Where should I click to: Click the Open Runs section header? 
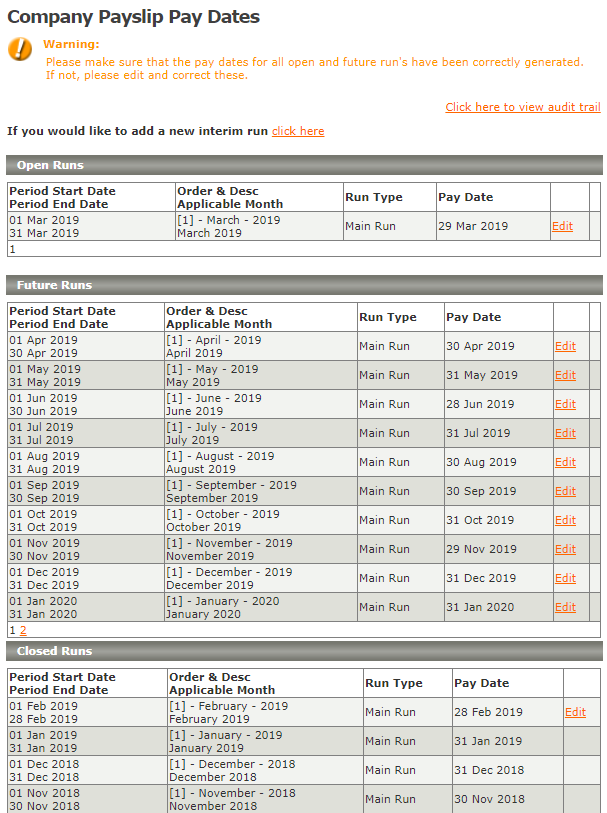tap(304, 165)
